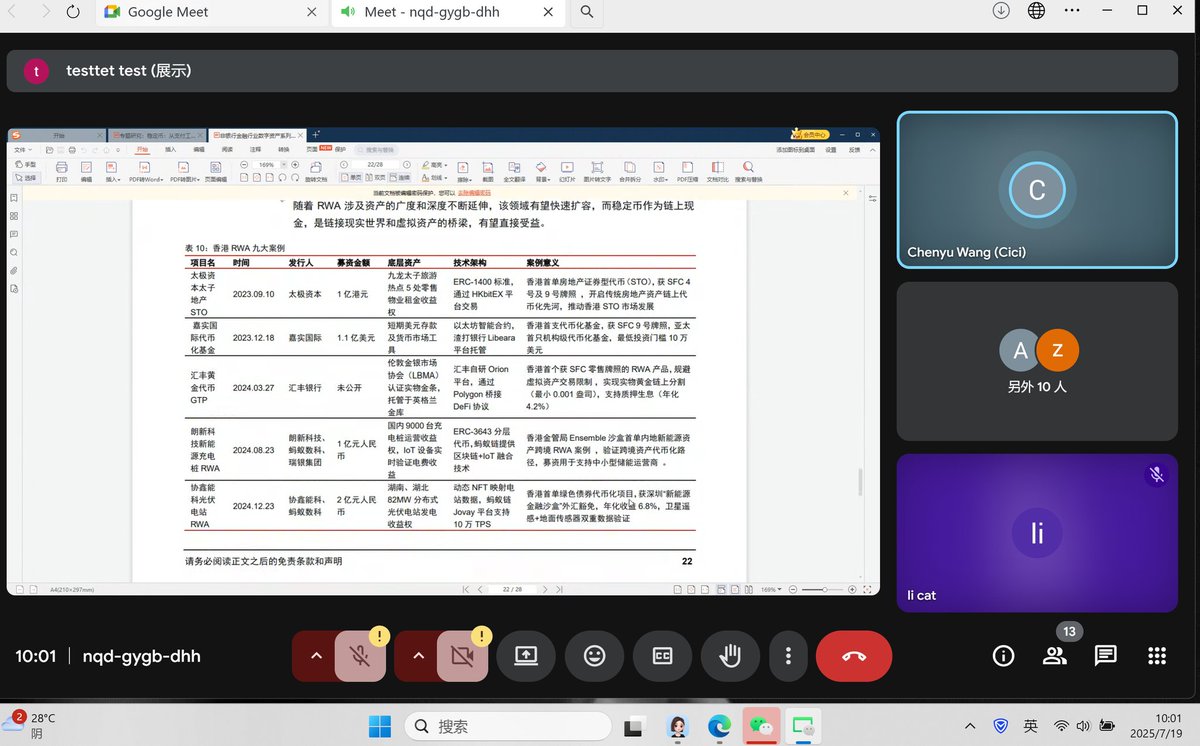Toggle 单页 single-page view in WPS
Viewport: 1200px width, 746px height.
point(350,177)
